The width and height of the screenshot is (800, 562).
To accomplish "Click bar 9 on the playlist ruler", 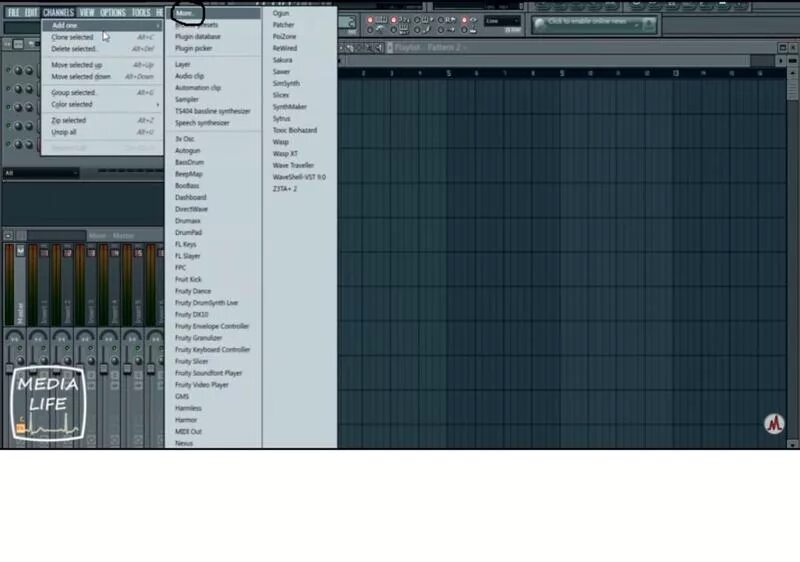I will tap(562, 73).
